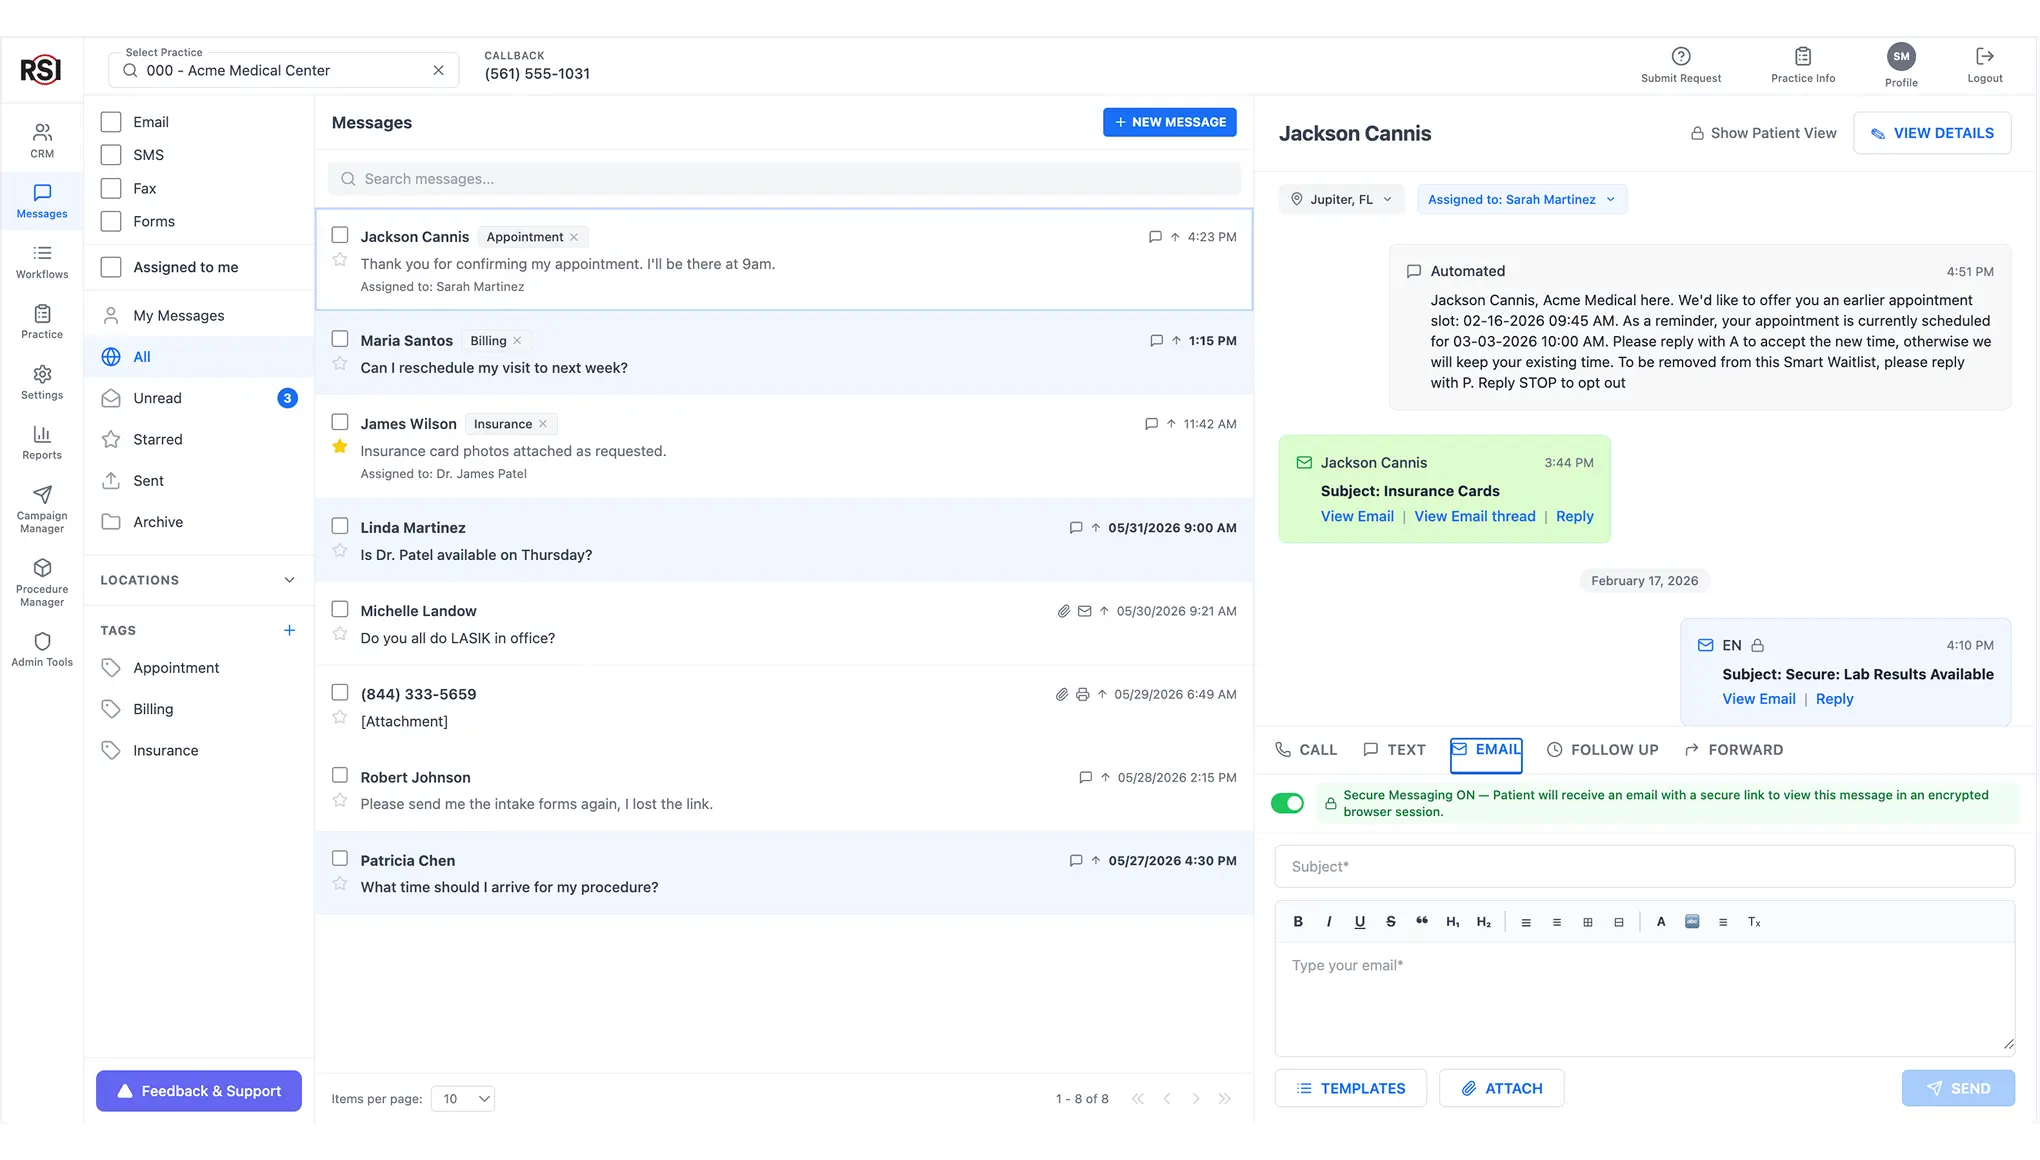The width and height of the screenshot is (2040, 1160).
Task: Pick text highlight color in editor
Action: pyautogui.click(x=1692, y=922)
